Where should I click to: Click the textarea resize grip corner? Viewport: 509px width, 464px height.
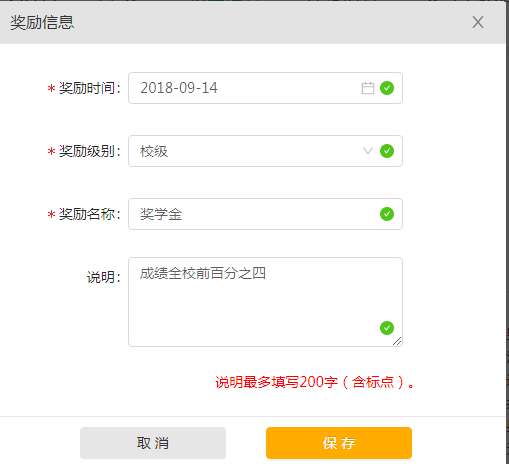397,341
